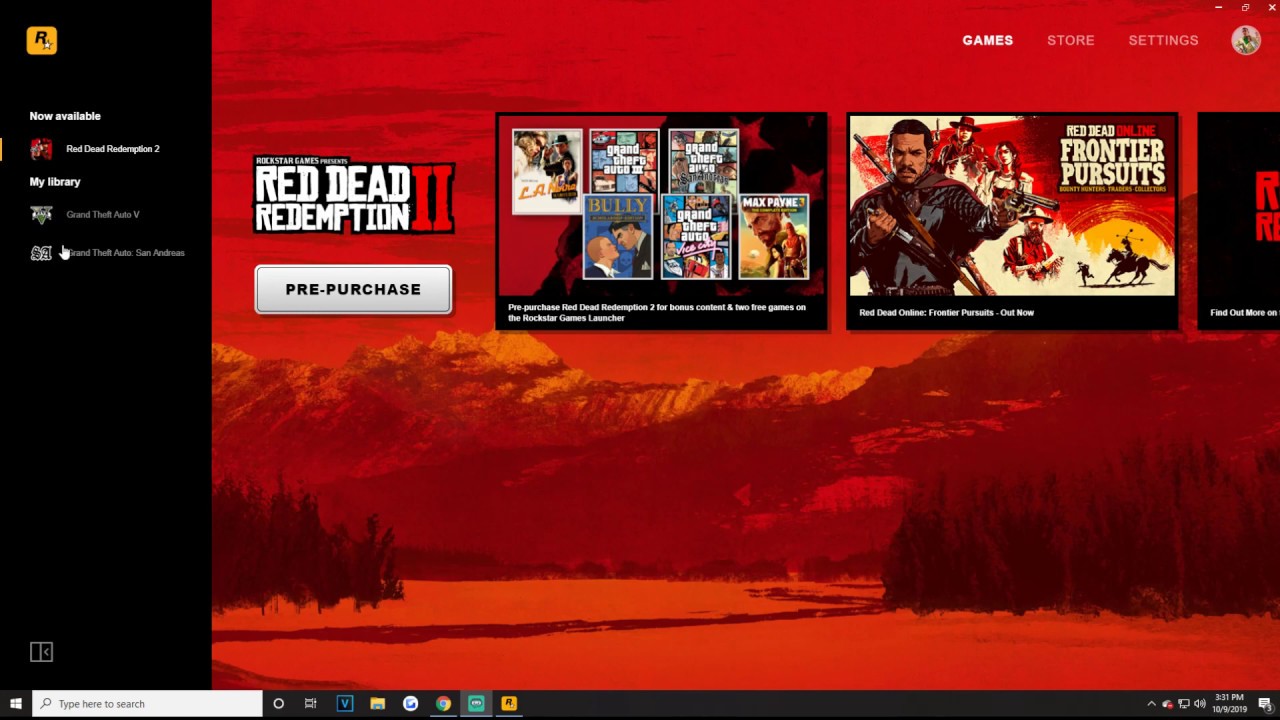Open the blue V app on taskbar
The height and width of the screenshot is (720, 1280).
[x=344, y=704]
